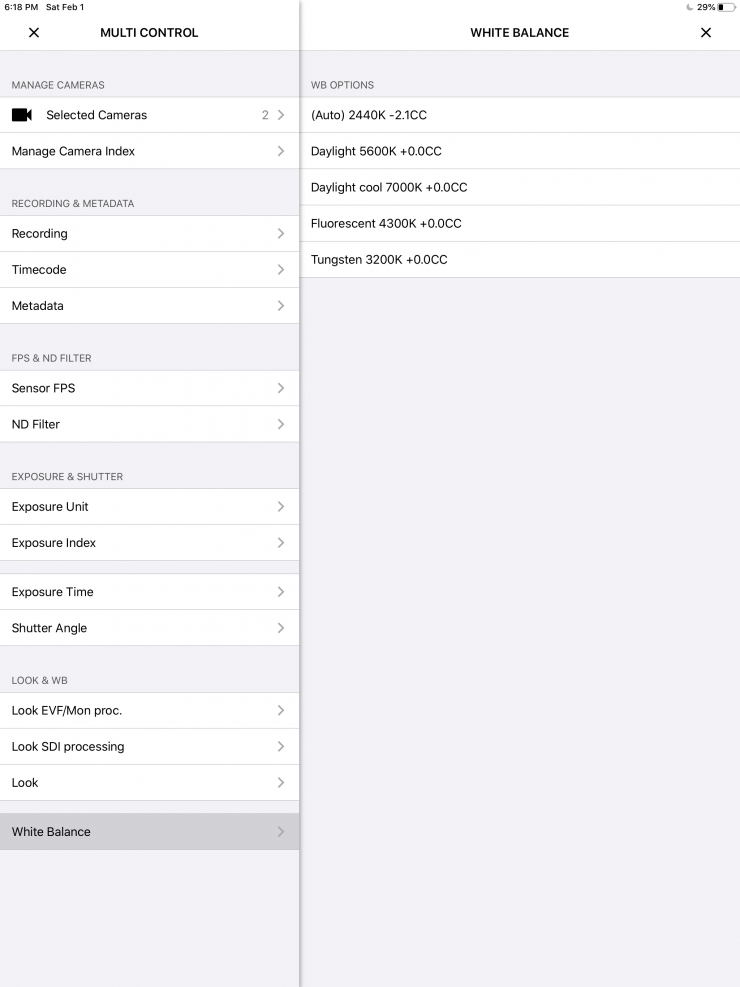Close the Multi Control panel

pos(34,33)
